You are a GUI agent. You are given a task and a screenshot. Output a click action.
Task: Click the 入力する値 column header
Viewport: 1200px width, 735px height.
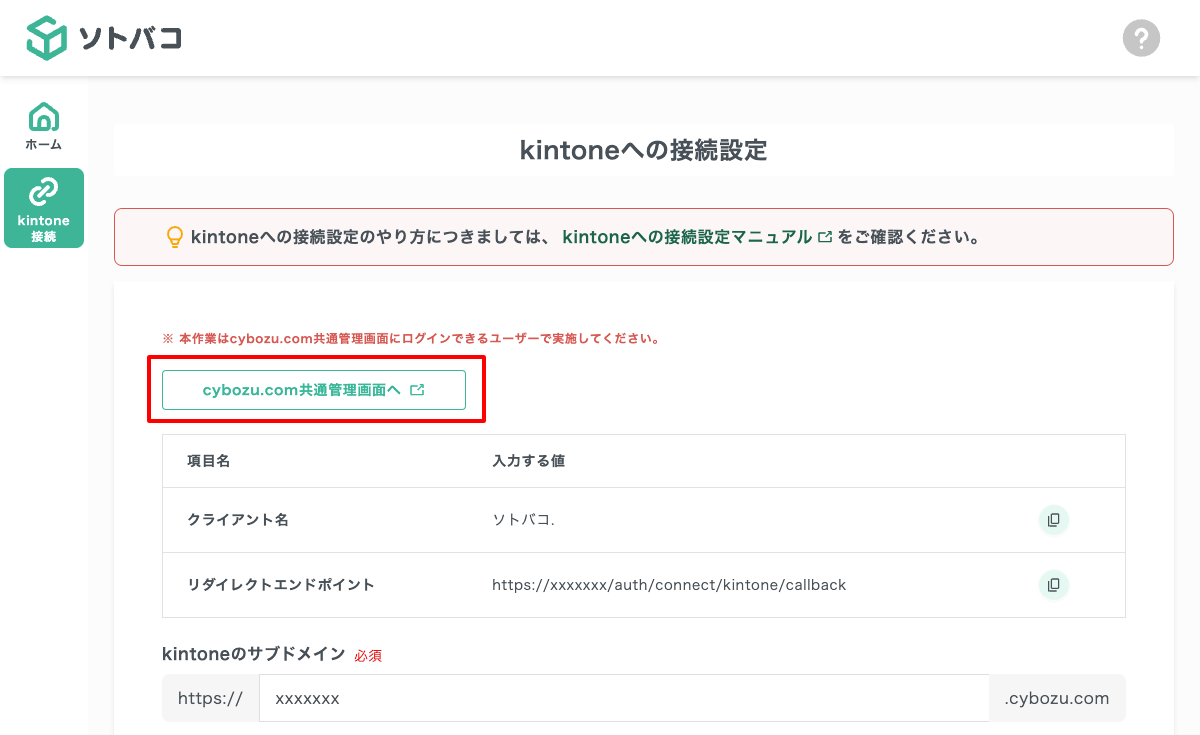pos(529,461)
